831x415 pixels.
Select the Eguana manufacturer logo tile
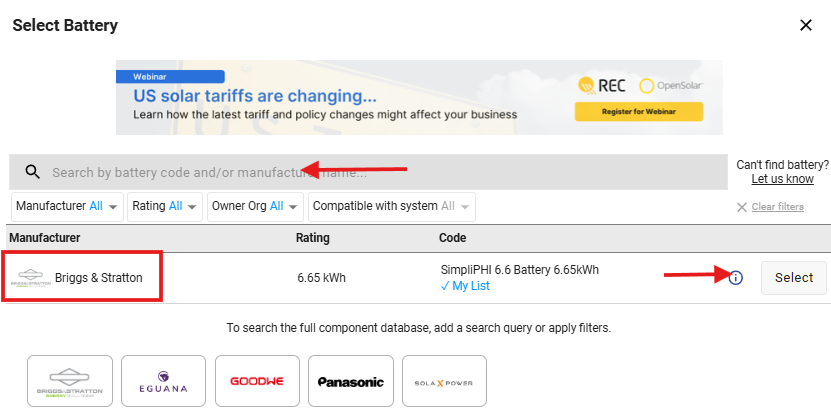(x=163, y=381)
